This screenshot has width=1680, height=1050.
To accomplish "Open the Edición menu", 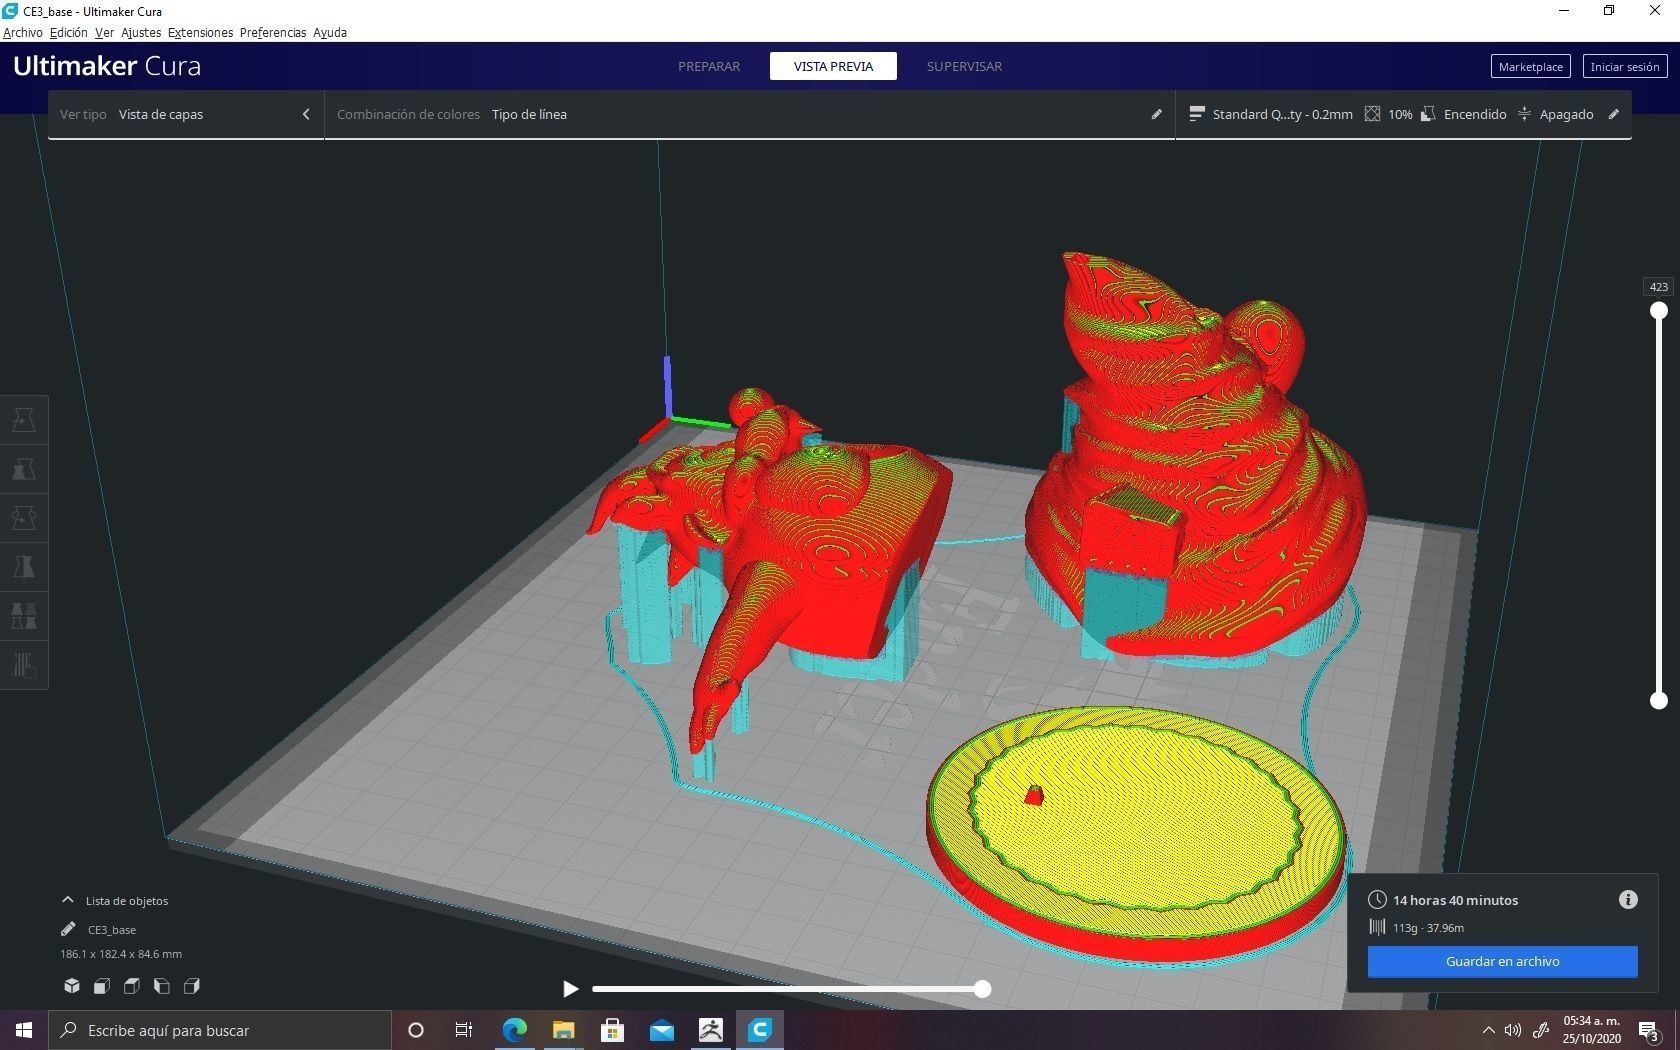I will [68, 32].
